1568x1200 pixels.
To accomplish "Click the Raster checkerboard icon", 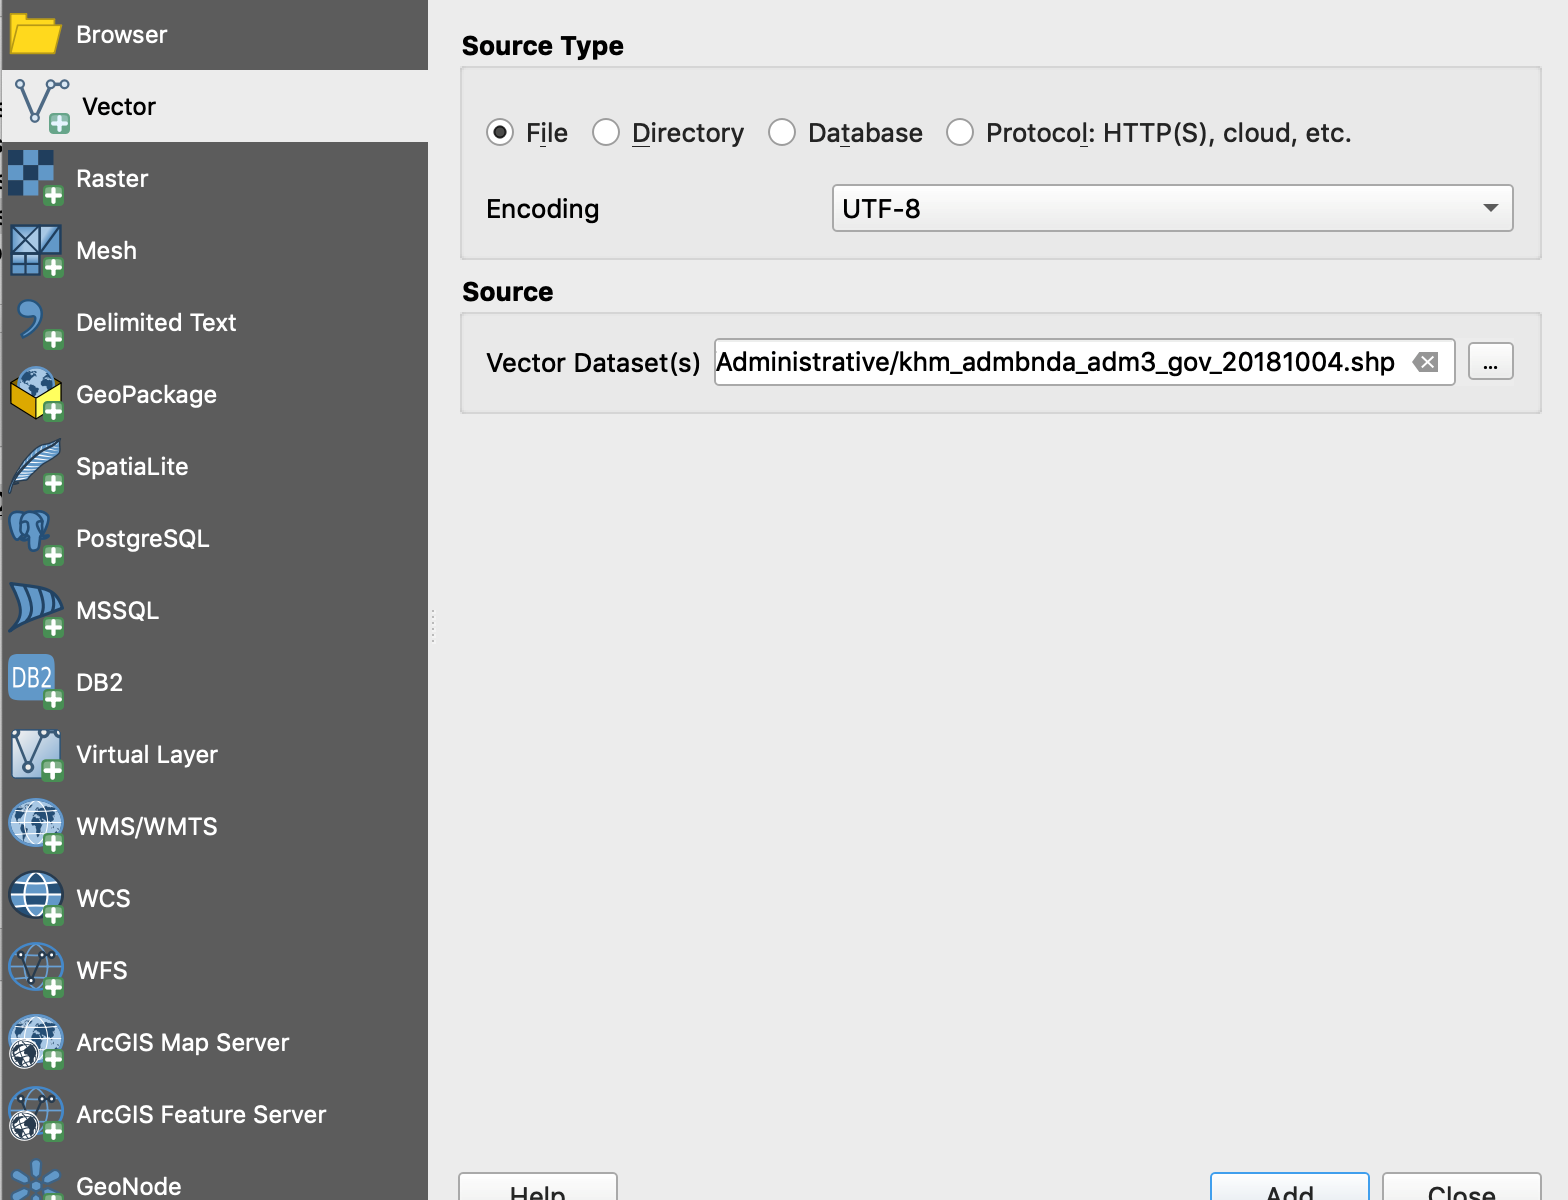I will (36, 178).
